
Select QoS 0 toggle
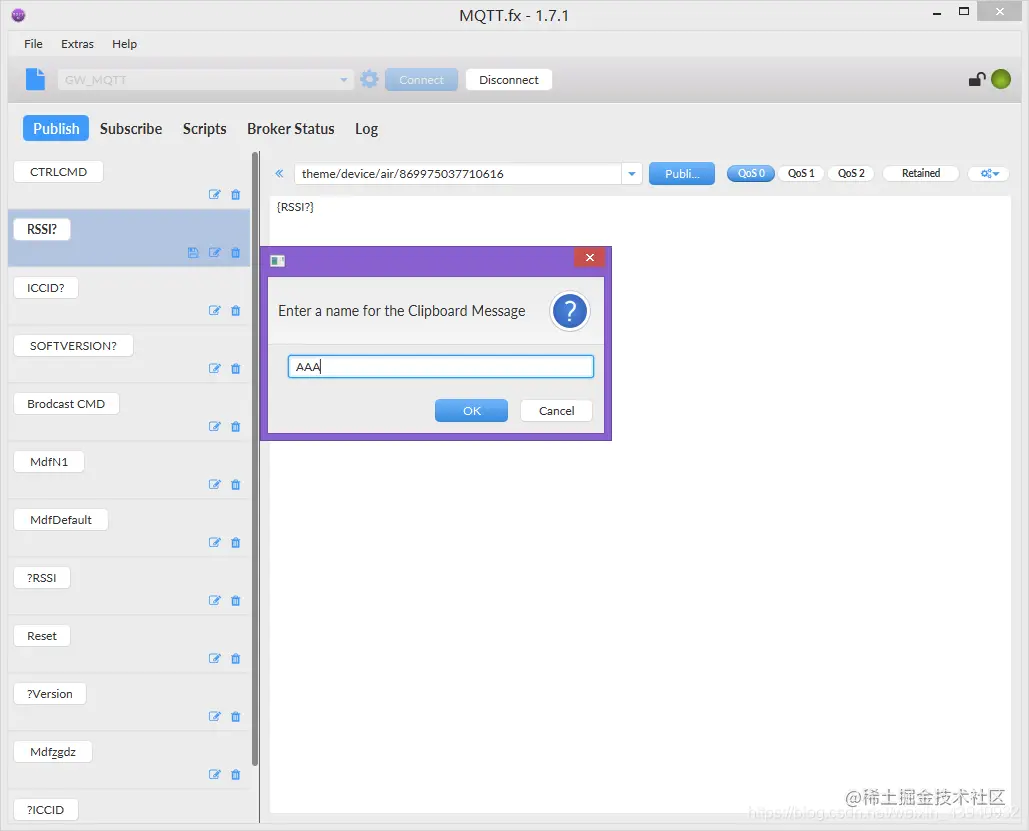click(751, 173)
